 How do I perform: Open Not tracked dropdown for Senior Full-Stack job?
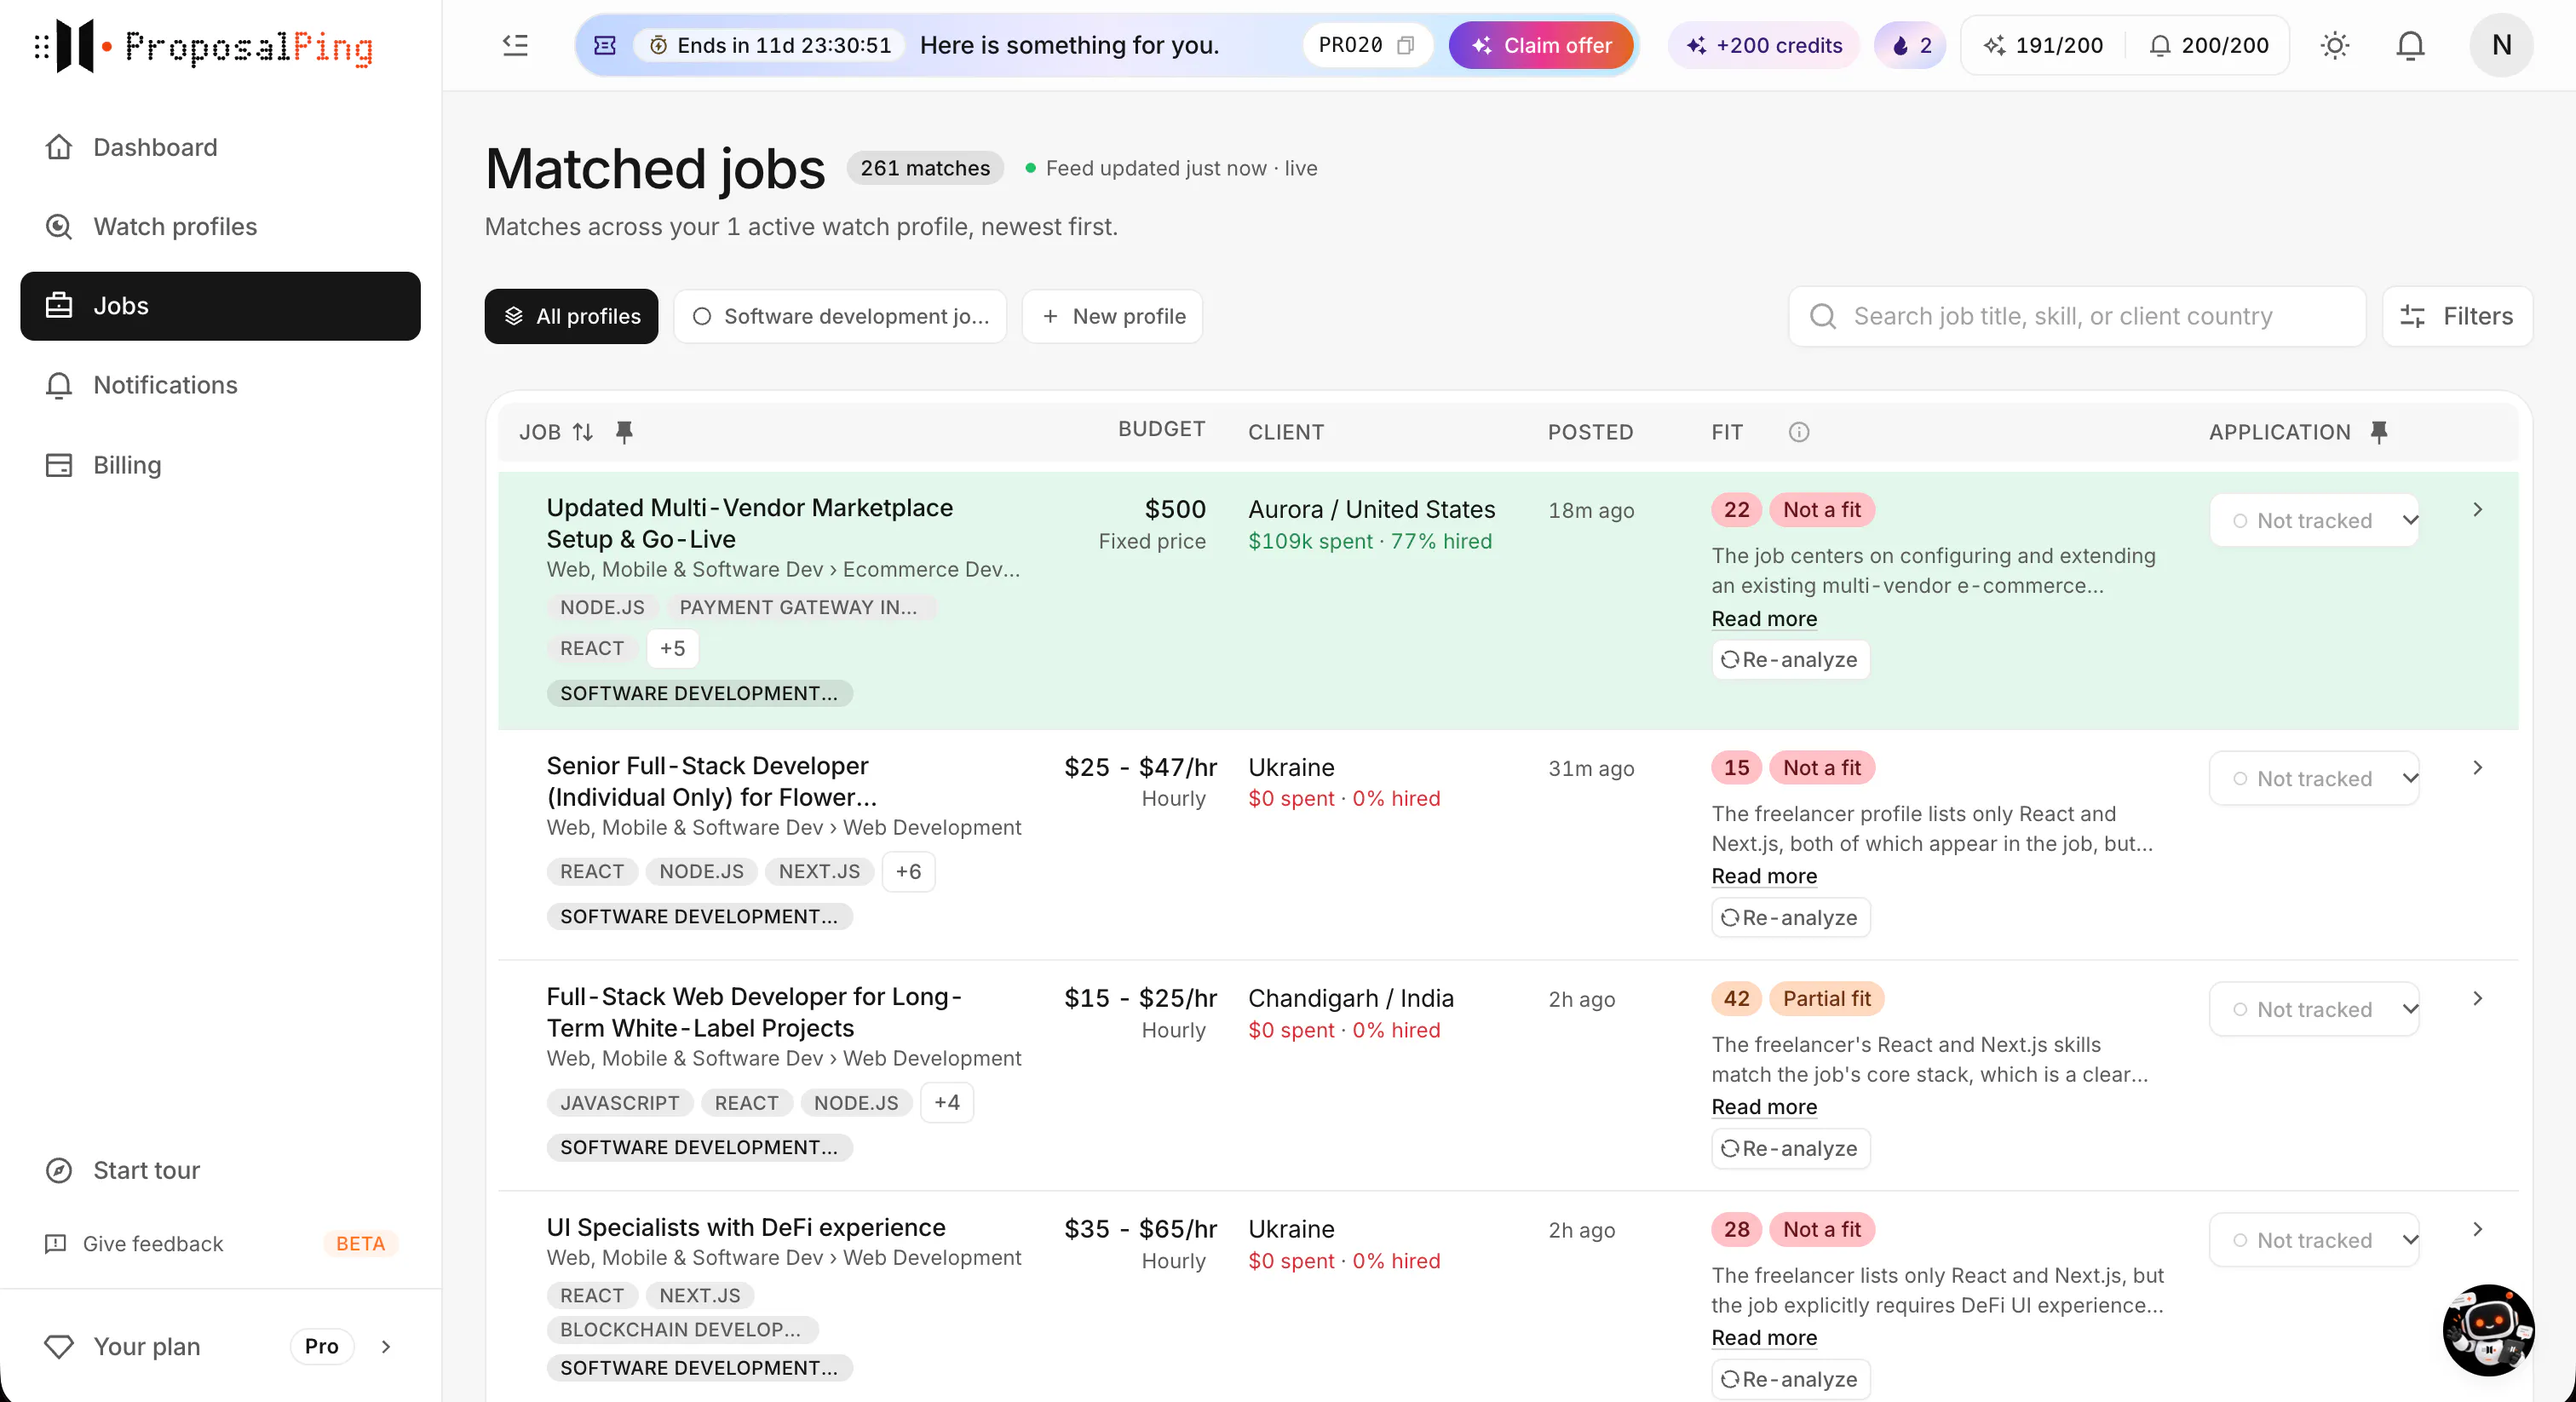click(2314, 778)
